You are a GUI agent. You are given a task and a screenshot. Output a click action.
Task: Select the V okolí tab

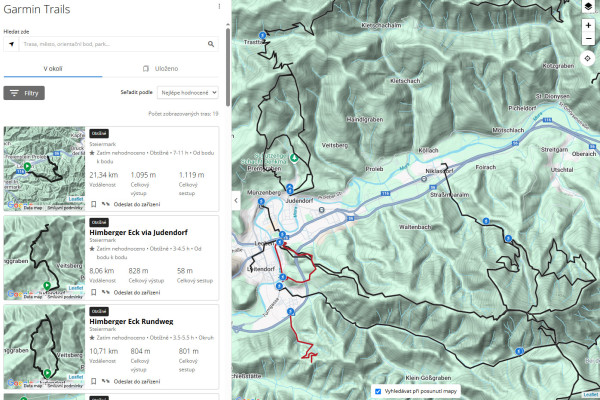click(53, 69)
